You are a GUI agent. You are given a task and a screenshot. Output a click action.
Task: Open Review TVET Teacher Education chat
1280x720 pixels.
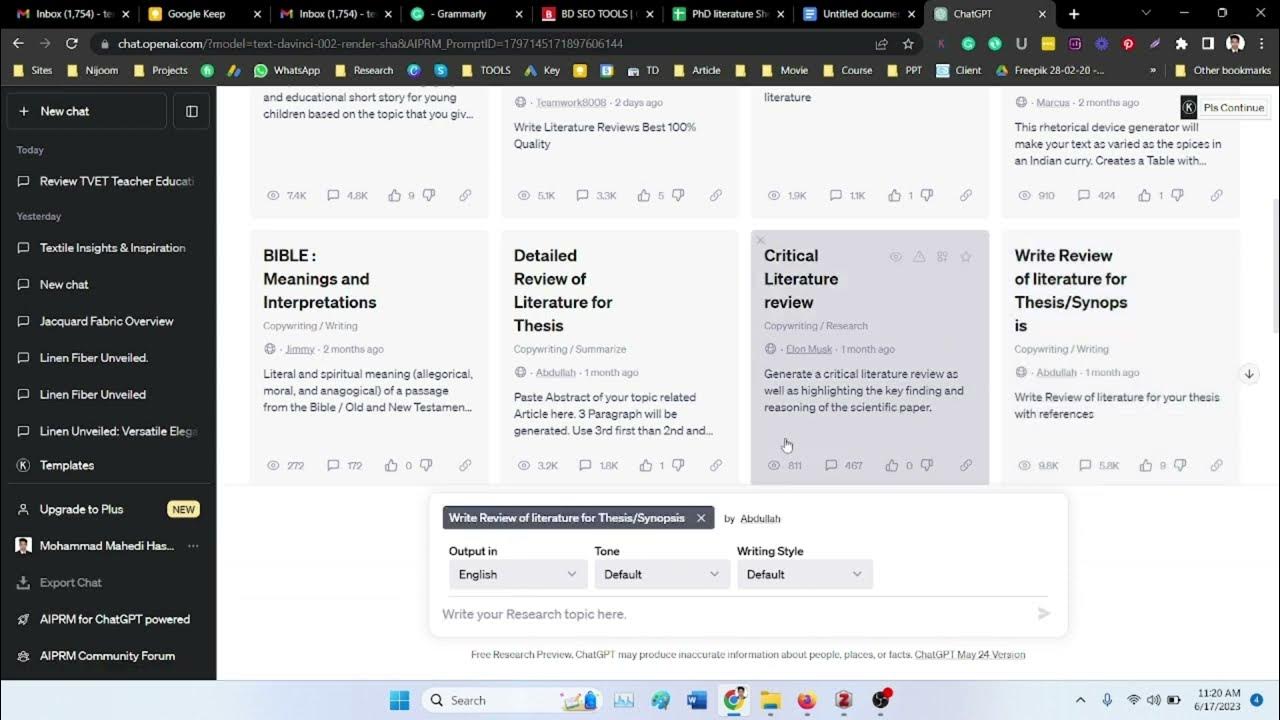108,181
